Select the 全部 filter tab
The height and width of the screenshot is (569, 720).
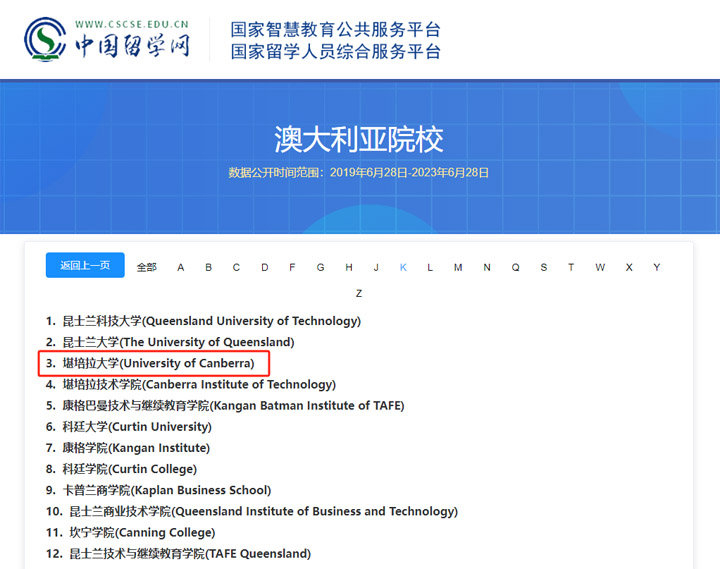coord(146,267)
